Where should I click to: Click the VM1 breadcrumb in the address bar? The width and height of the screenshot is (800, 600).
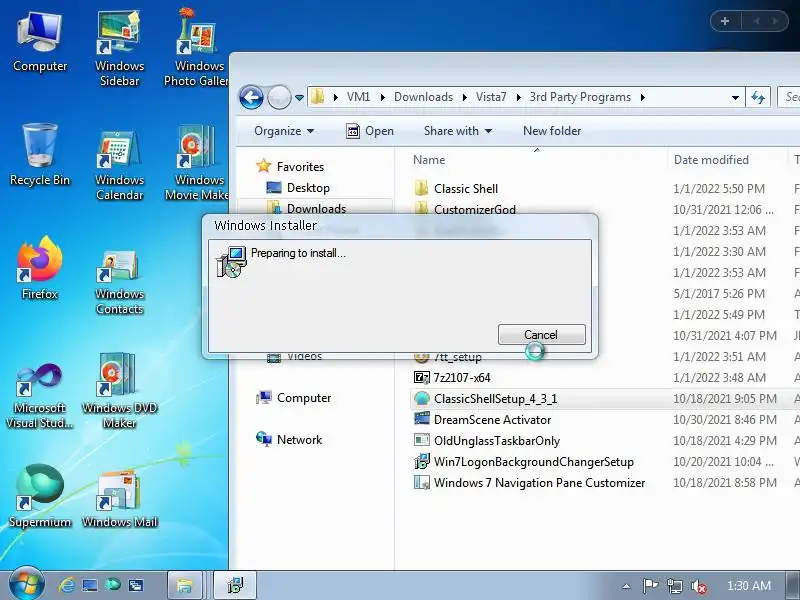click(x=358, y=97)
